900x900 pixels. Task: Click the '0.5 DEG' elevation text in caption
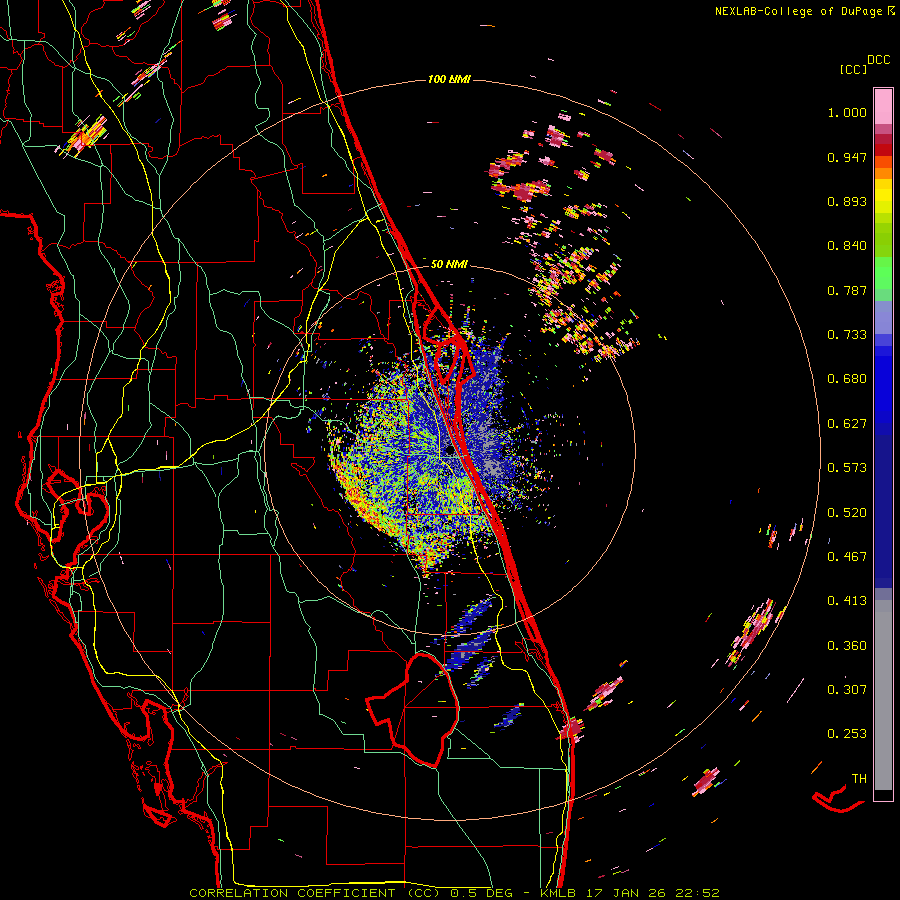click(482, 893)
